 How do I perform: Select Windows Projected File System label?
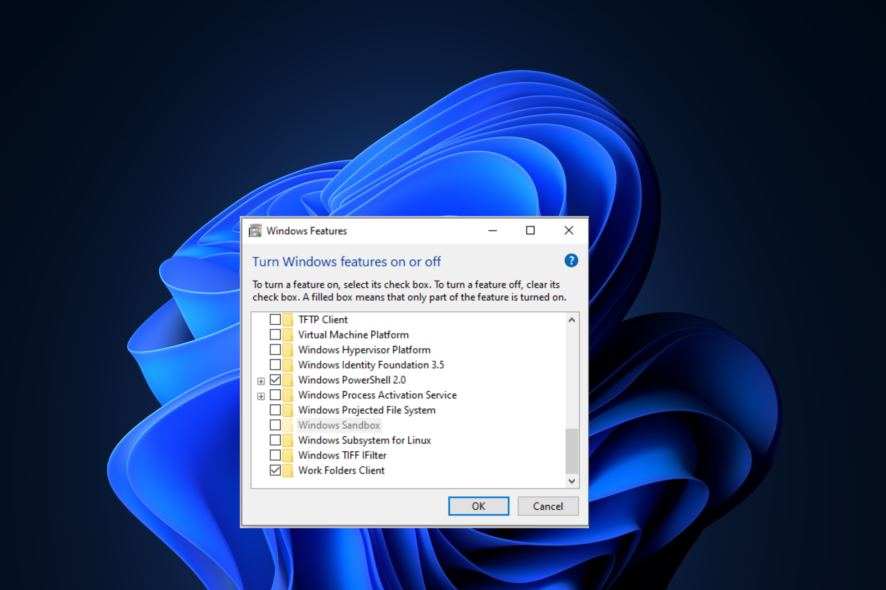(367, 410)
